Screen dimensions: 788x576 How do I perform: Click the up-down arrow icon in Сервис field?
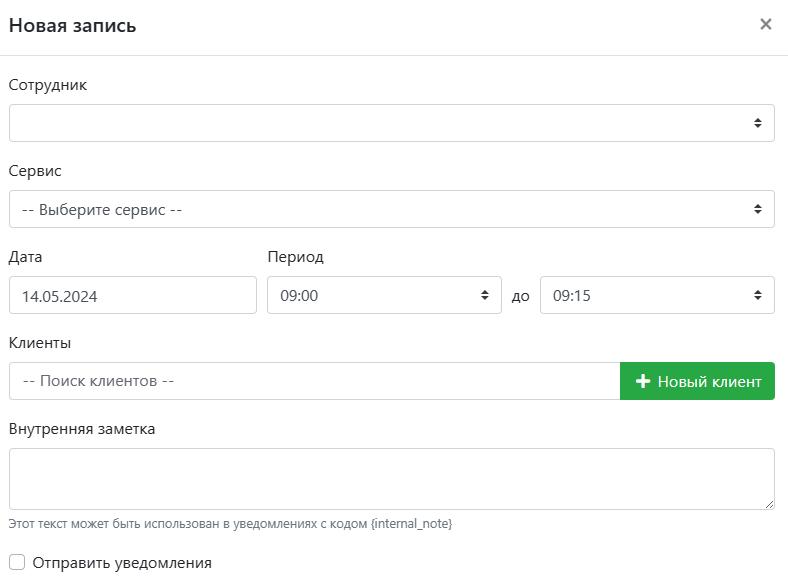[758, 209]
